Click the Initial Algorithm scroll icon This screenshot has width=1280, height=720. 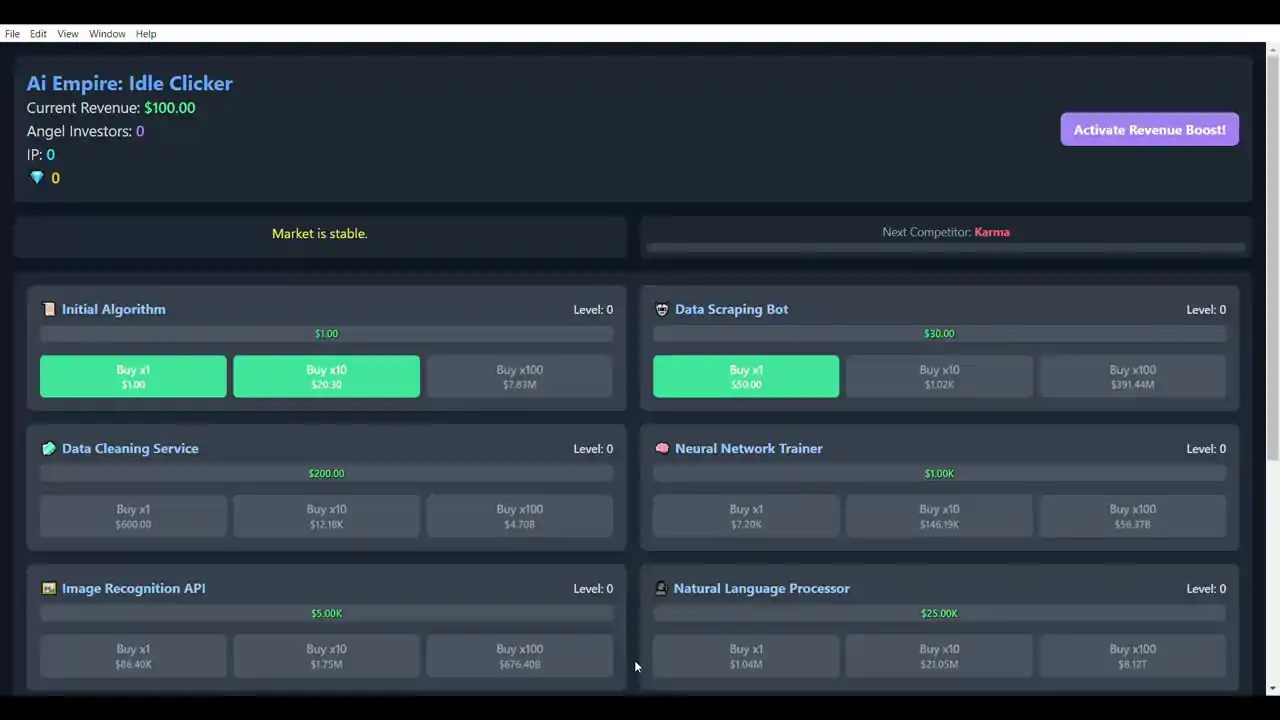point(48,309)
